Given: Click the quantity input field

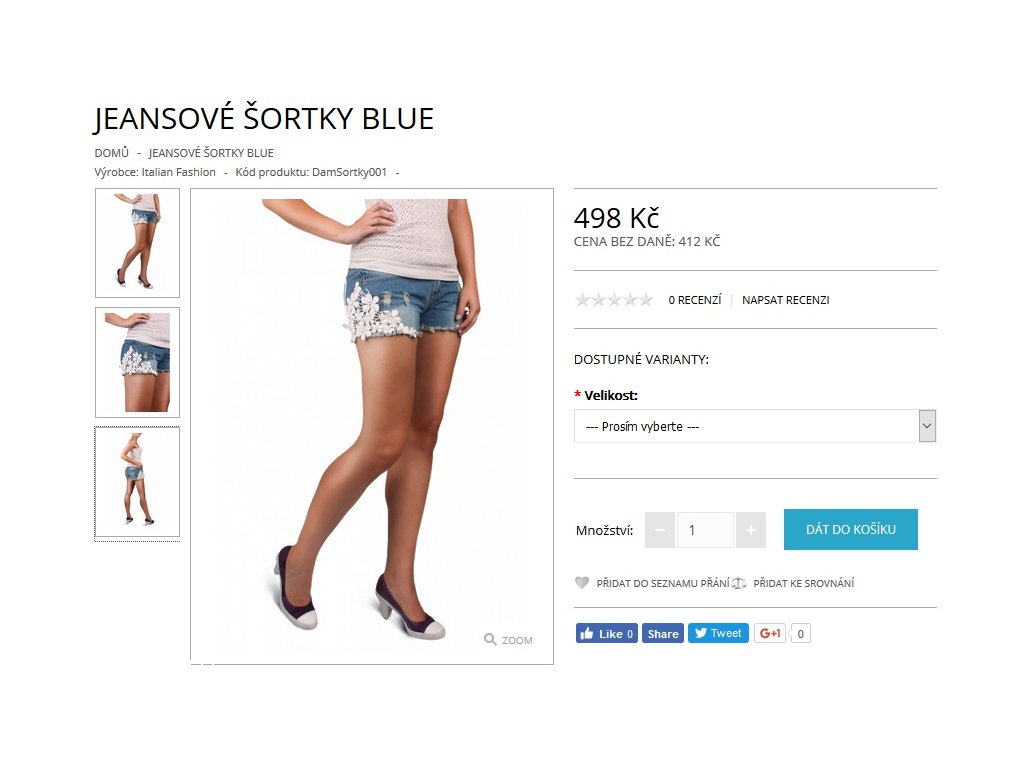Looking at the screenshot, I should tap(705, 530).
